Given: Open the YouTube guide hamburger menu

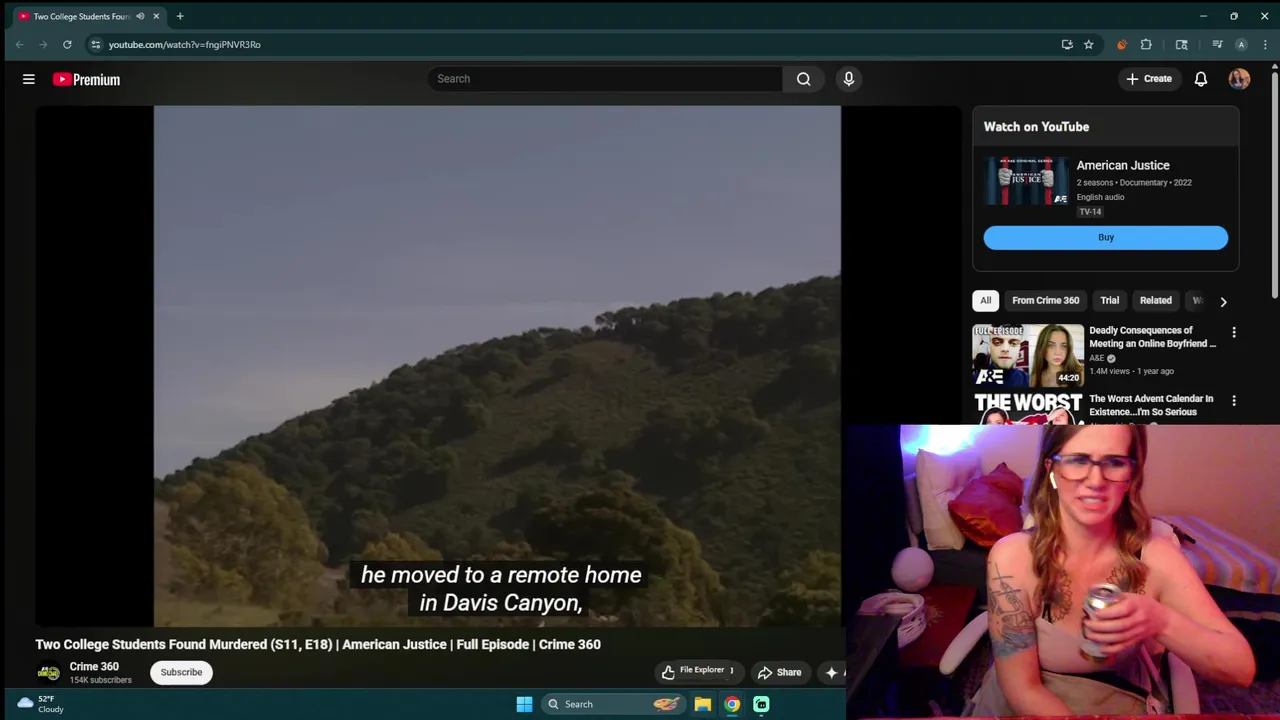Looking at the screenshot, I should coord(29,79).
